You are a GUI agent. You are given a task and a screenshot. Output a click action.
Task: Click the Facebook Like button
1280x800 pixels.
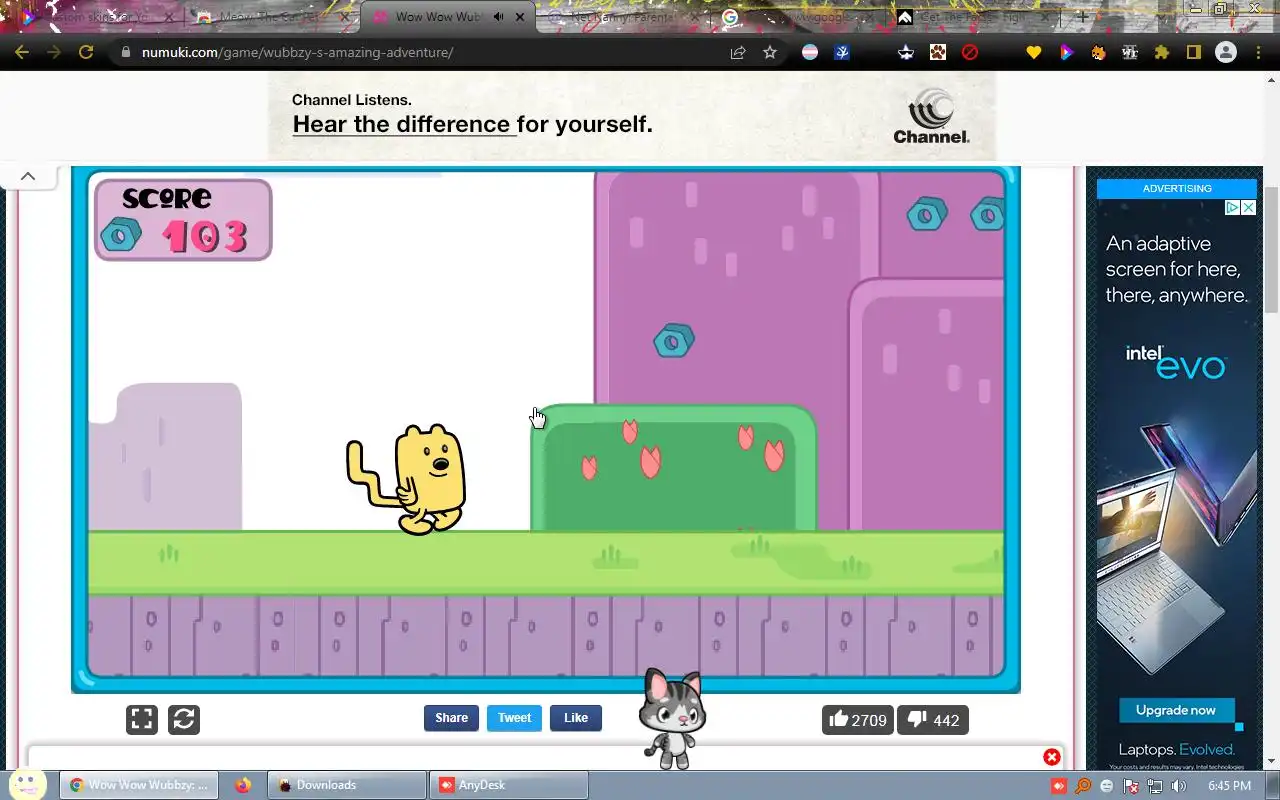click(x=576, y=718)
